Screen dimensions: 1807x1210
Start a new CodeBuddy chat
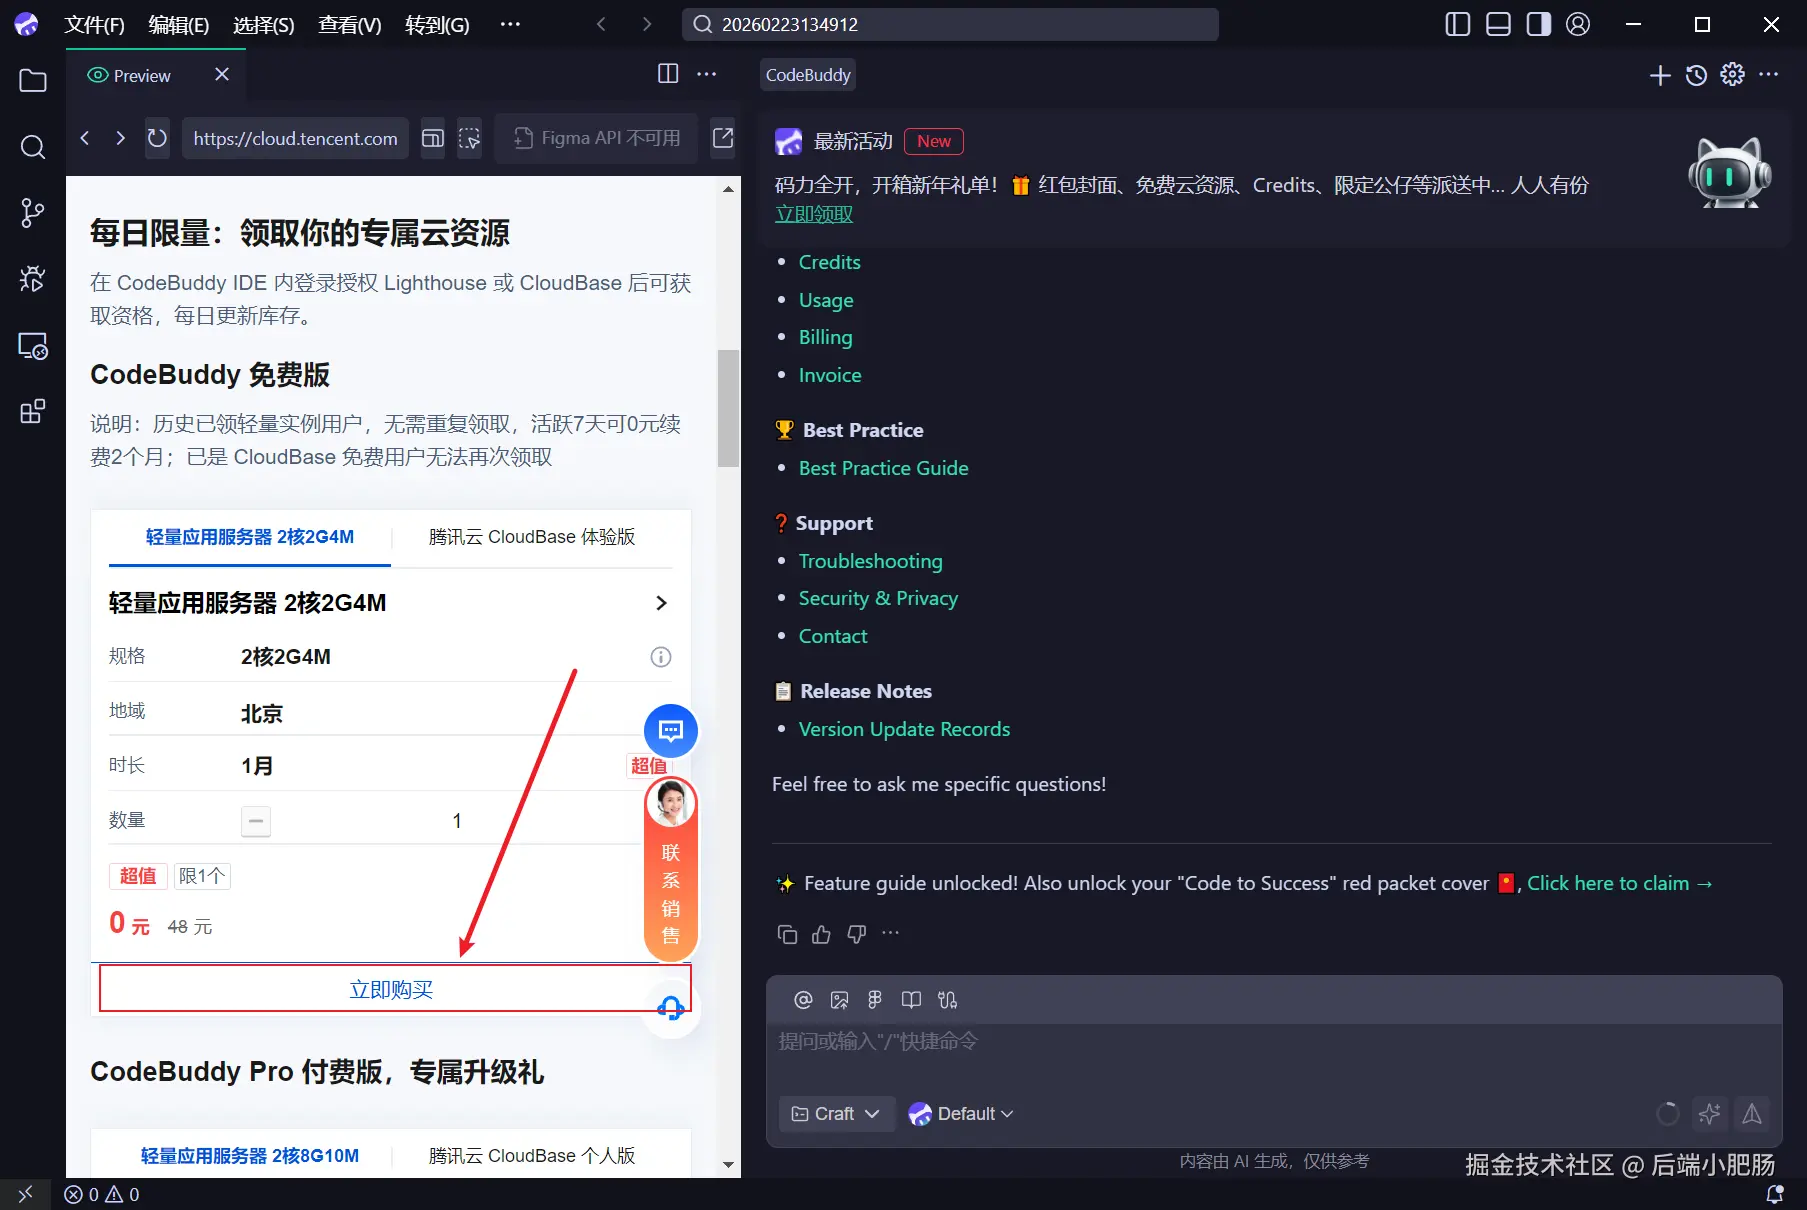tap(1660, 75)
